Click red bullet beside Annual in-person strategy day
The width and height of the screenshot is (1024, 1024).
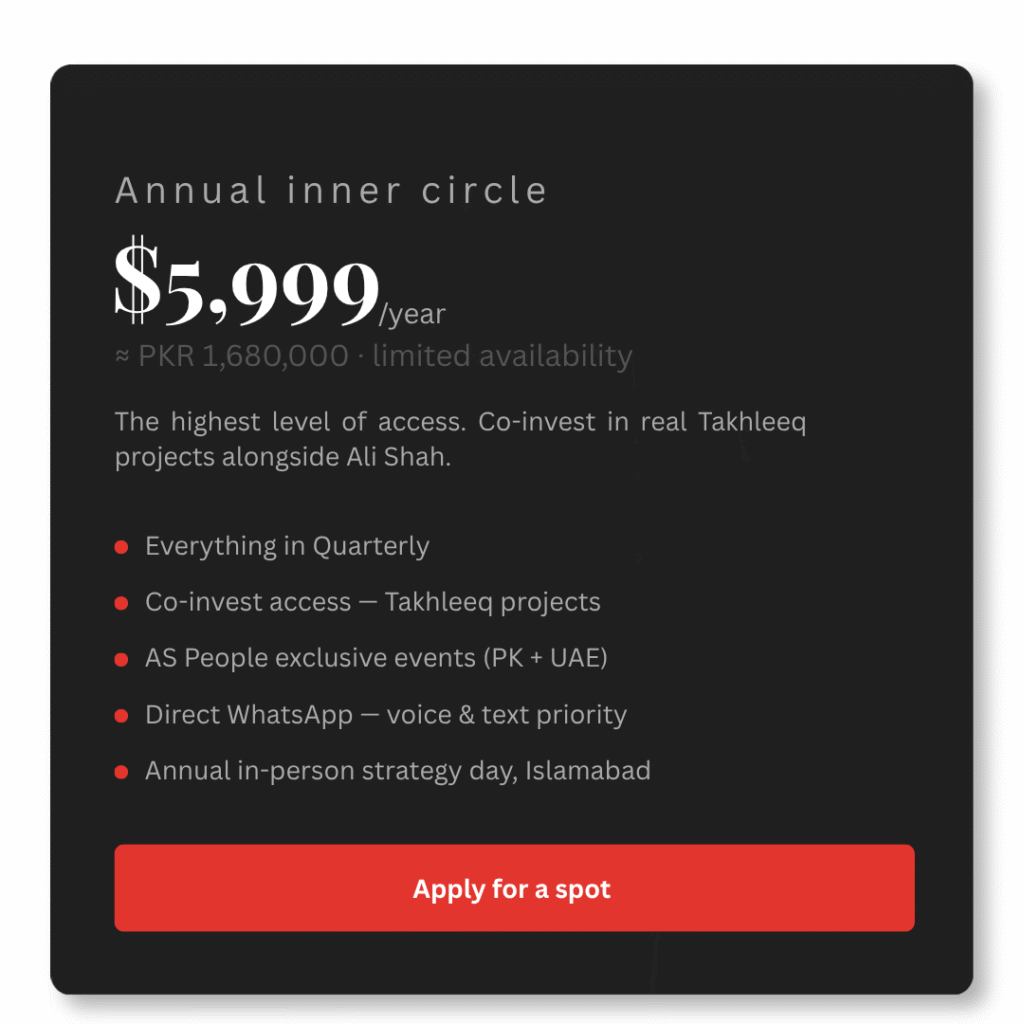(121, 772)
